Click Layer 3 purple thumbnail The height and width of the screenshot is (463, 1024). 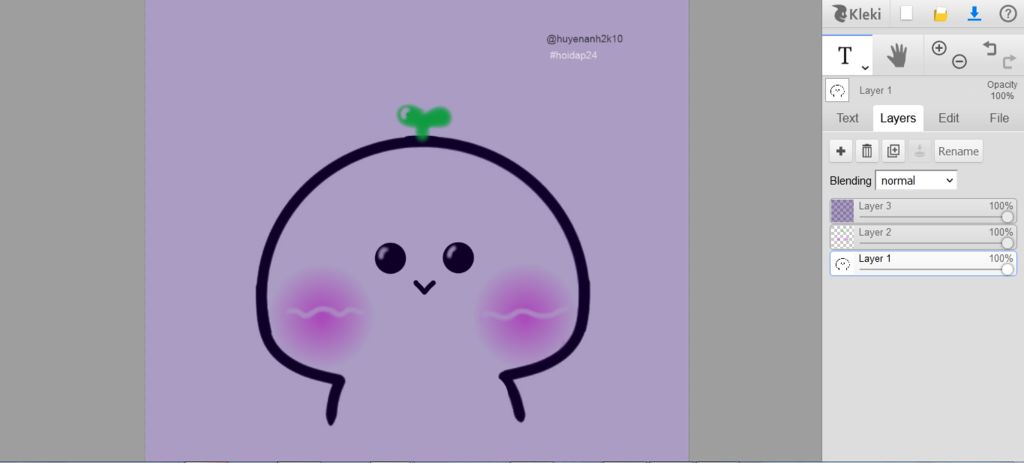(x=842, y=211)
